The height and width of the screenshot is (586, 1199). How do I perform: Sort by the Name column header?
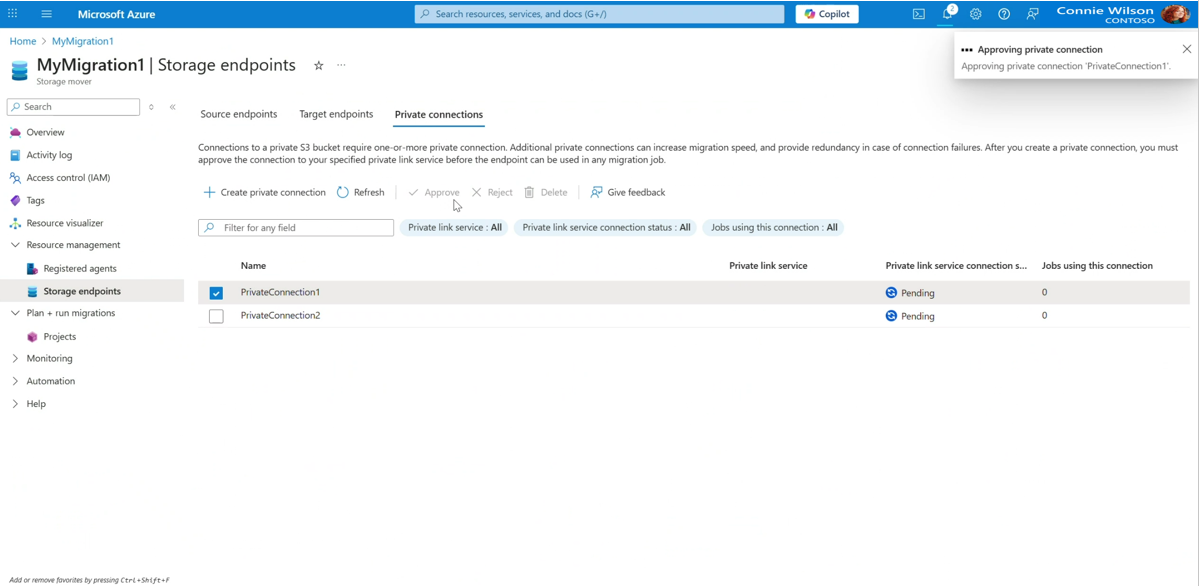(x=253, y=265)
